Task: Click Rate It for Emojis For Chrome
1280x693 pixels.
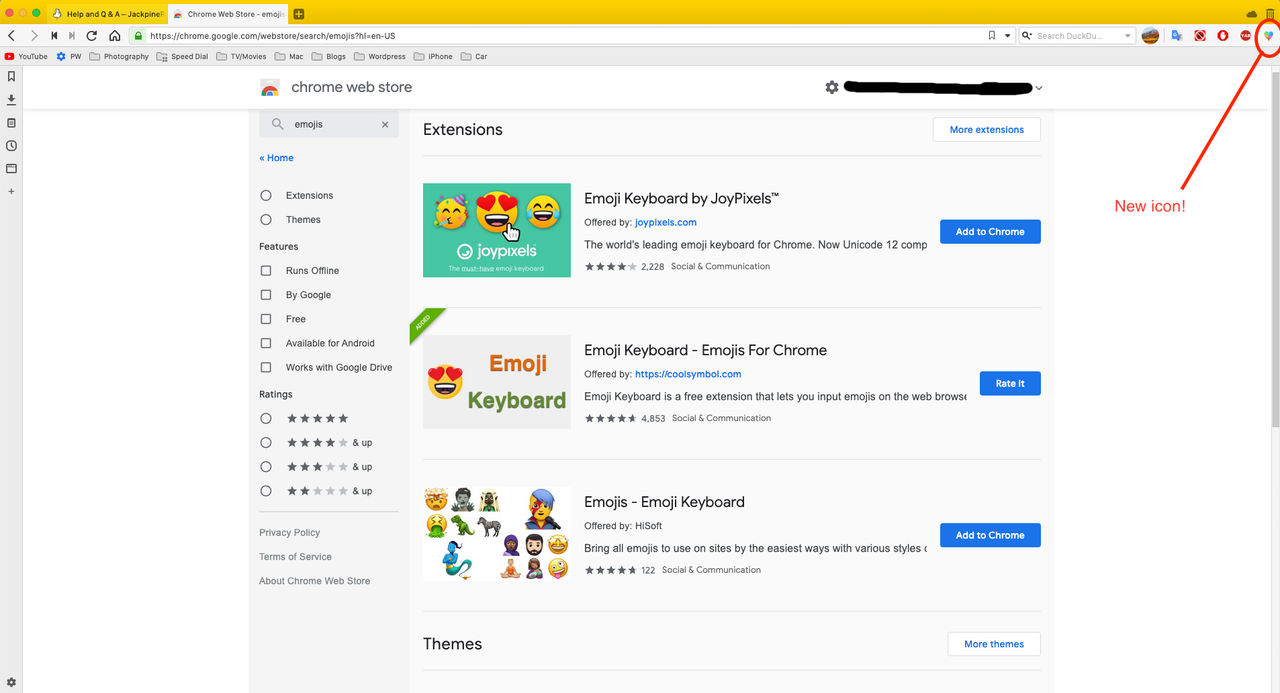Action: point(1010,384)
